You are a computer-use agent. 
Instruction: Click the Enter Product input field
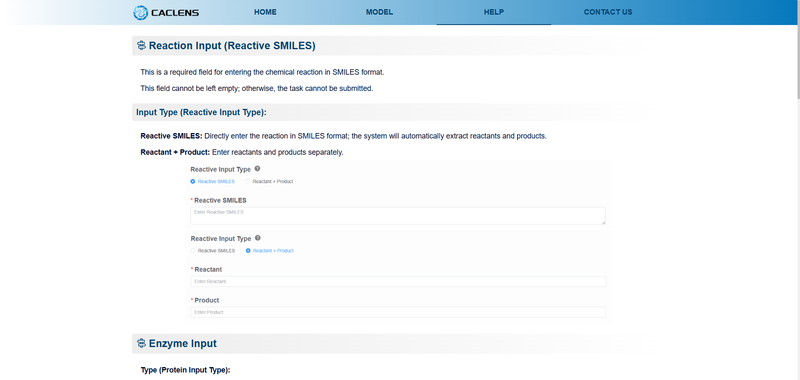pyautogui.click(x=398, y=312)
